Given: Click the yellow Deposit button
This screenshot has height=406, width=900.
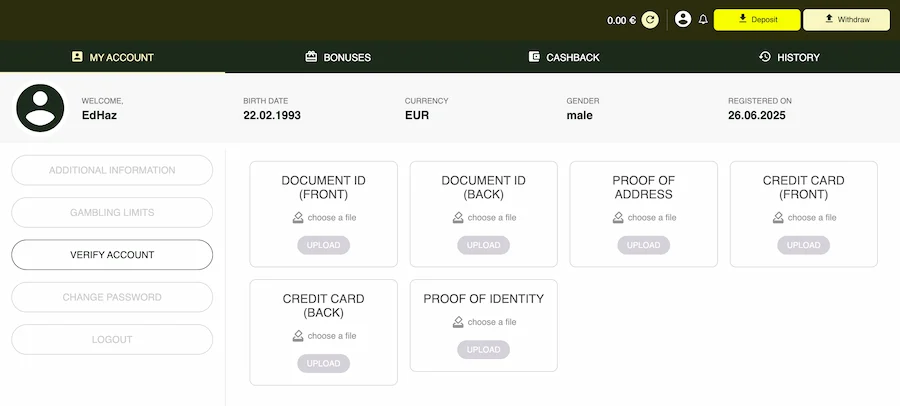Looking at the screenshot, I should 757,20.
